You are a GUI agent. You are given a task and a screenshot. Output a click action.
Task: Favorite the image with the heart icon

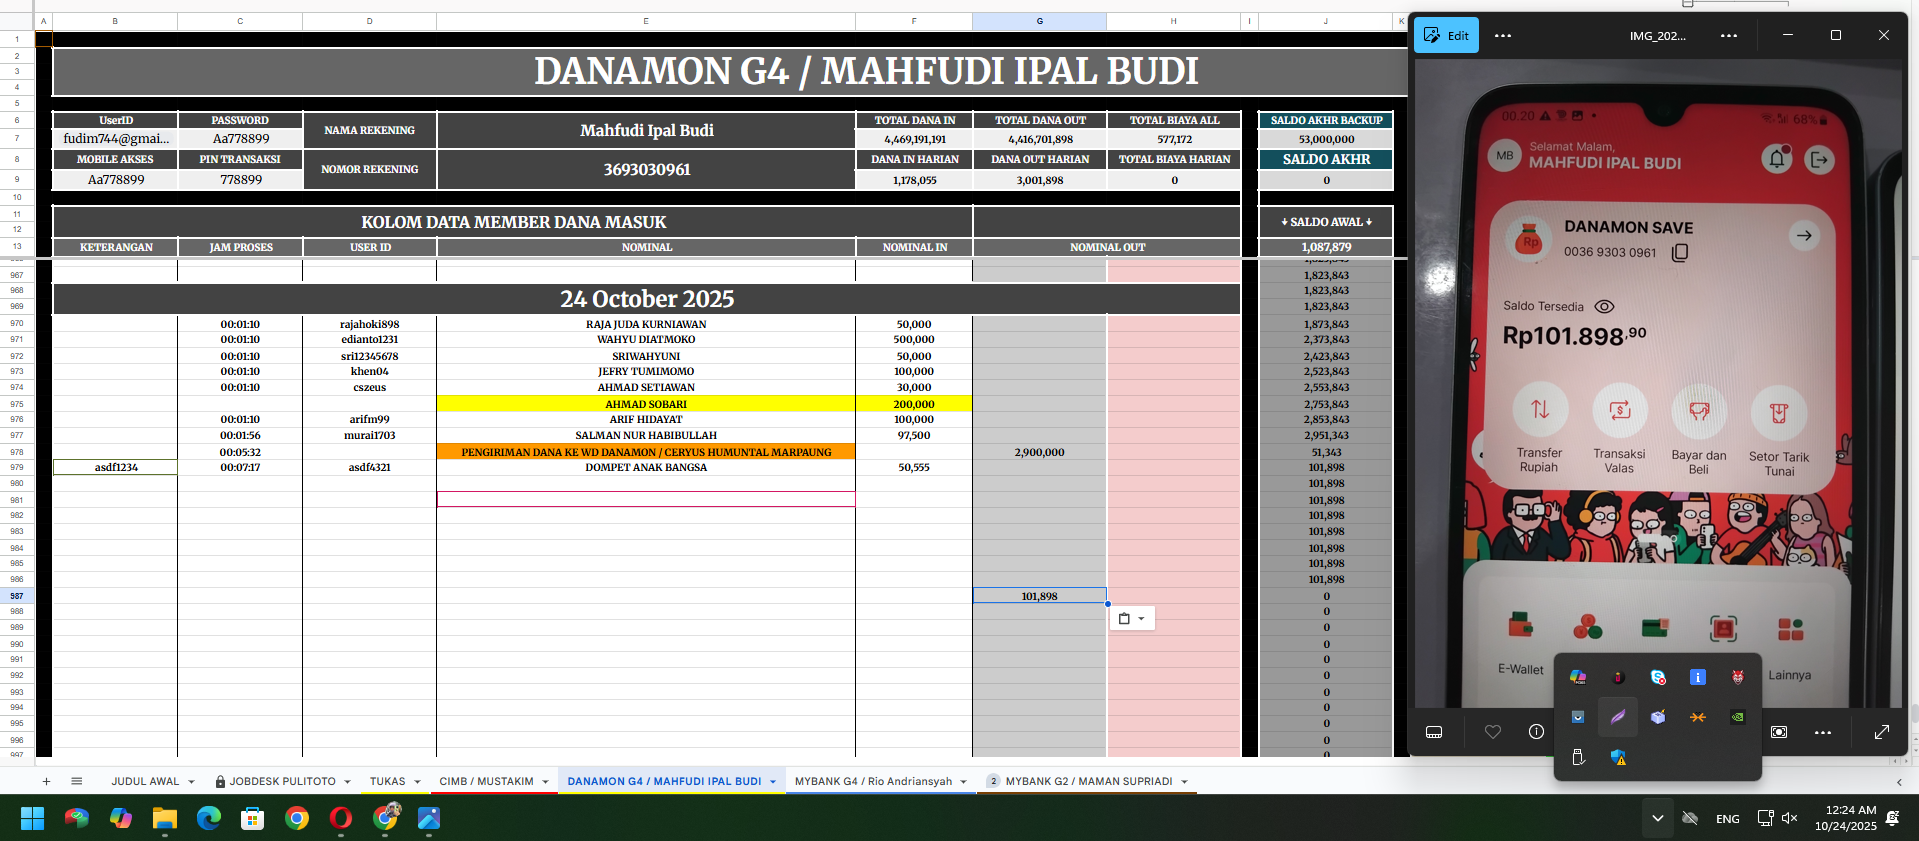[x=1493, y=732]
